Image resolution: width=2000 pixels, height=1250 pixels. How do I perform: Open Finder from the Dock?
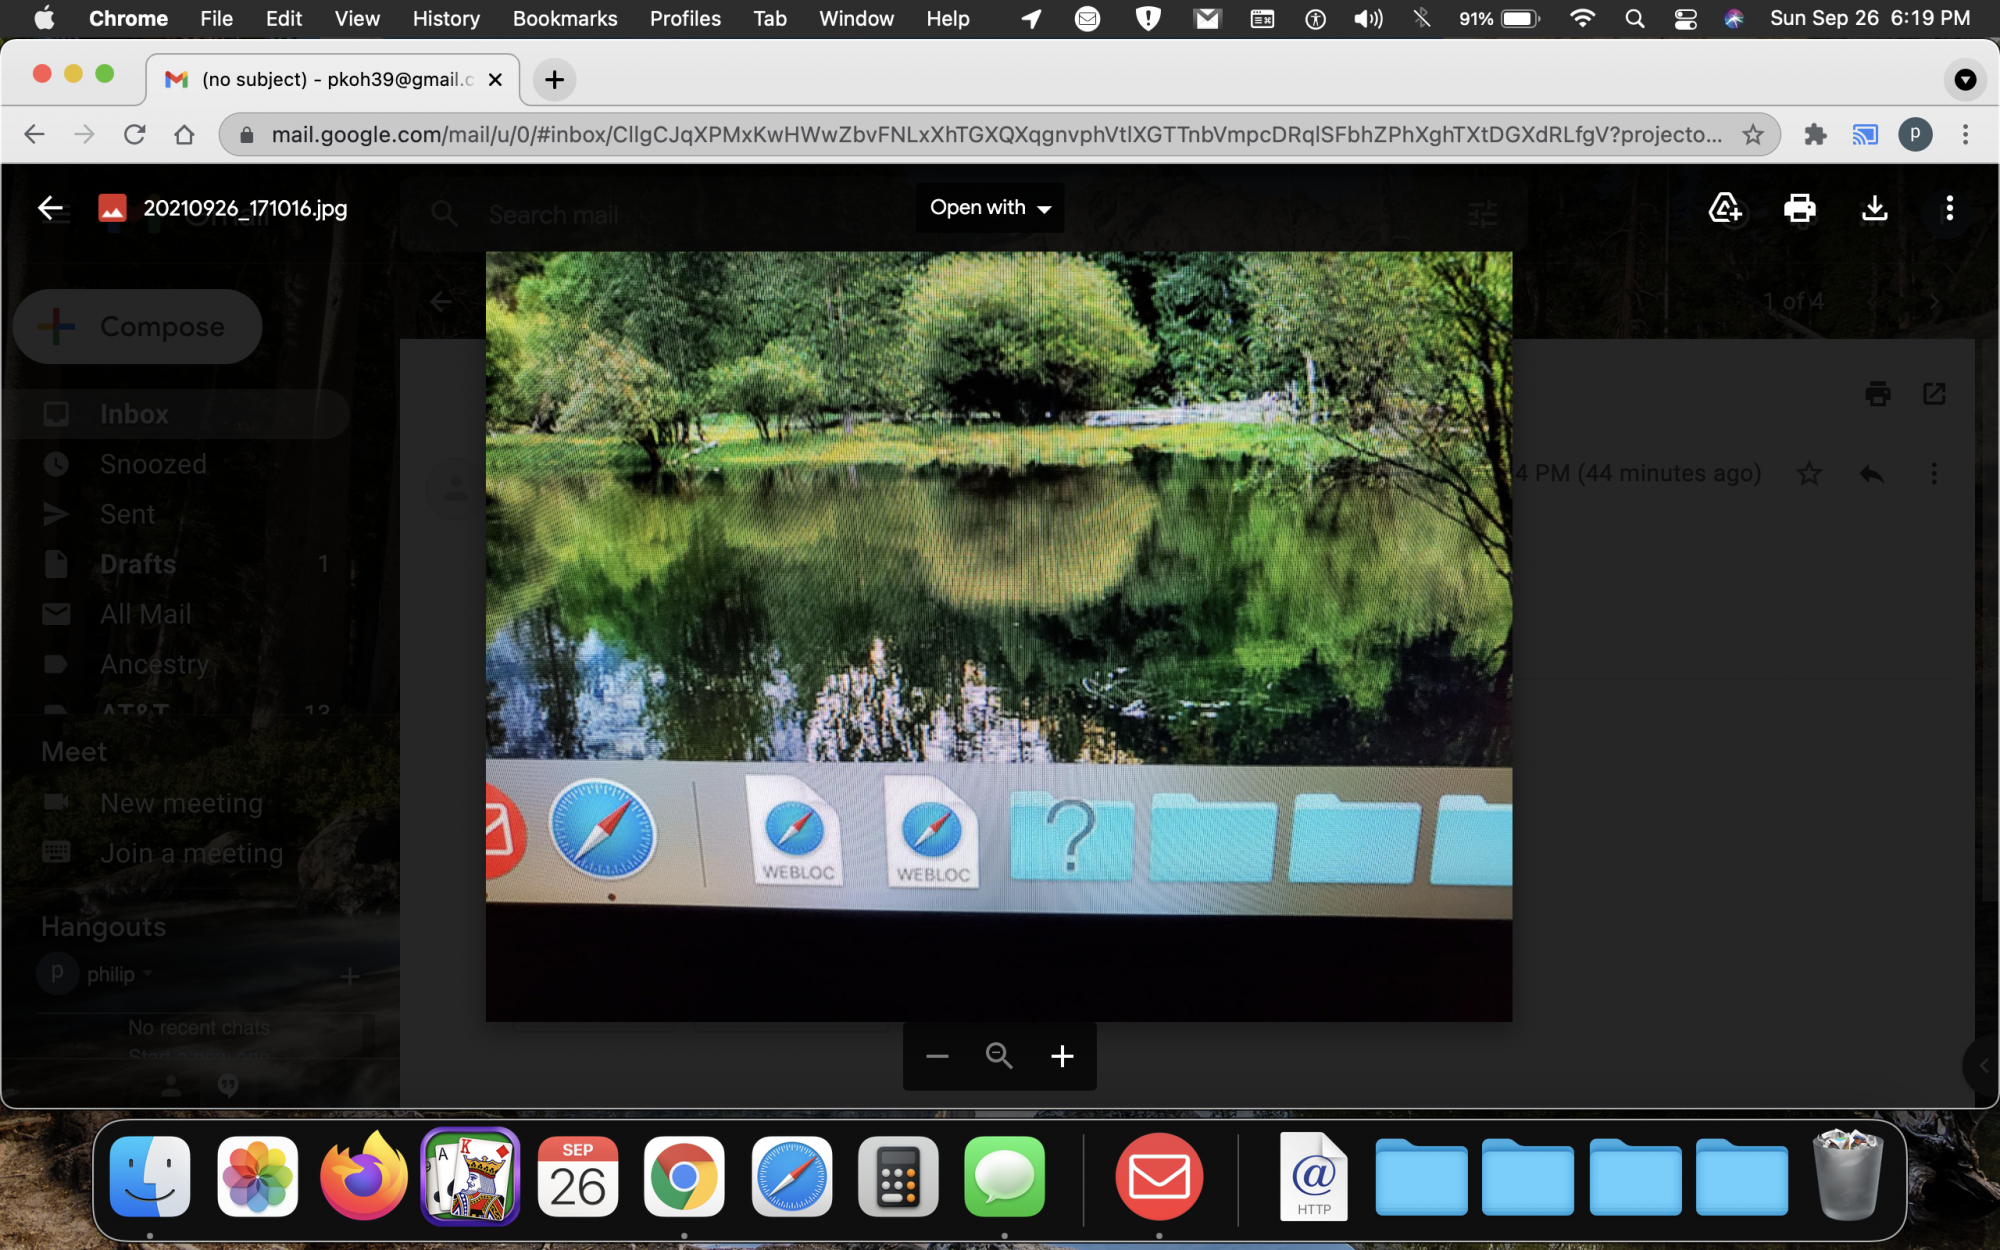point(150,1176)
